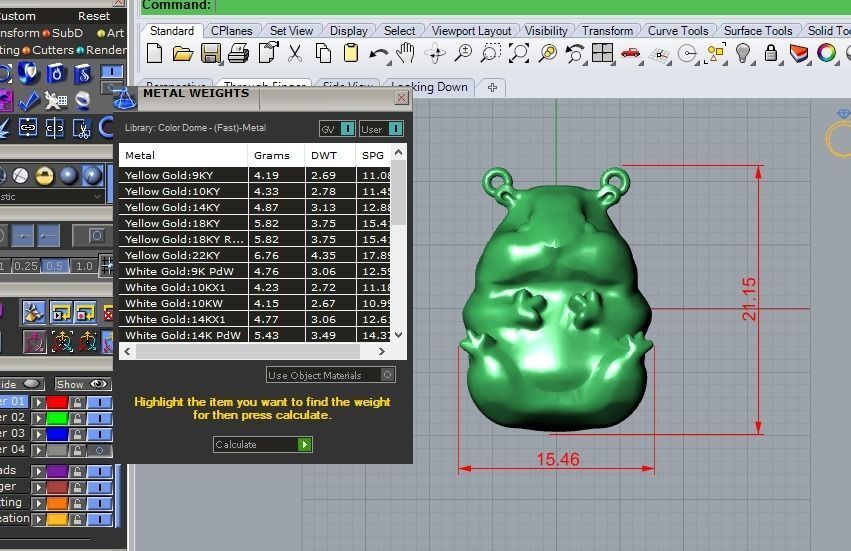The height and width of the screenshot is (551, 851).
Task: Expand layer 01 arrow
Action: point(38,402)
